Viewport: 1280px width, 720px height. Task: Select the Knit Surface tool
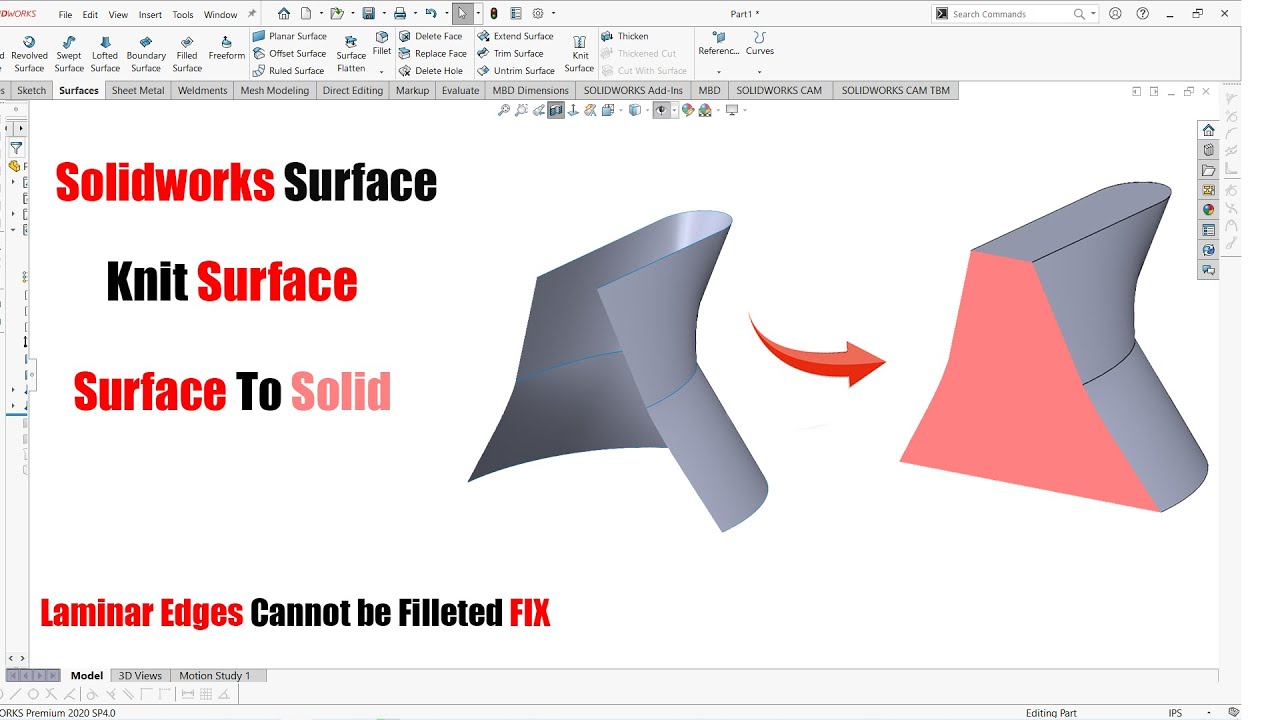click(579, 54)
